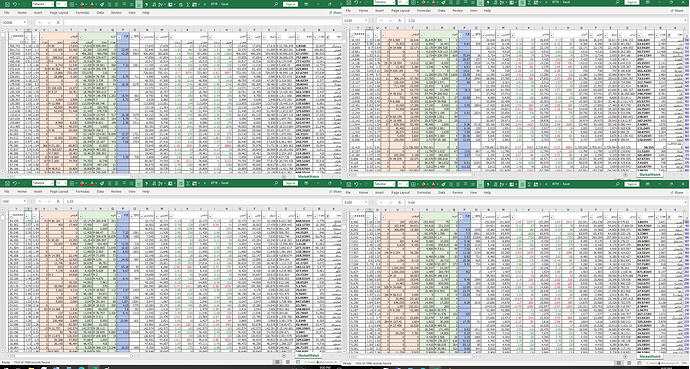The width and height of the screenshot is (690, 369).
Task: Click Save icon in bottom-left Excel window
Action: pos(7,183)
